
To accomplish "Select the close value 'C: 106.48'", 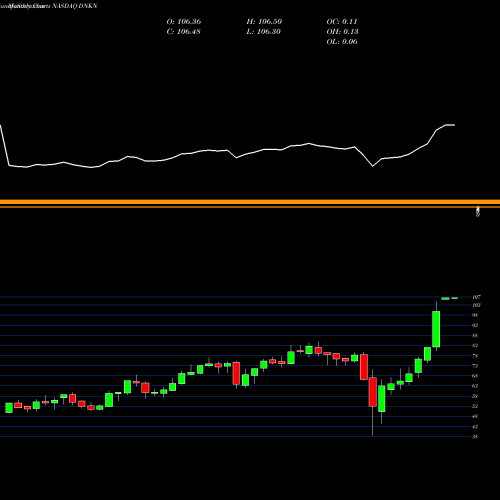I will [x=183, y=32].
